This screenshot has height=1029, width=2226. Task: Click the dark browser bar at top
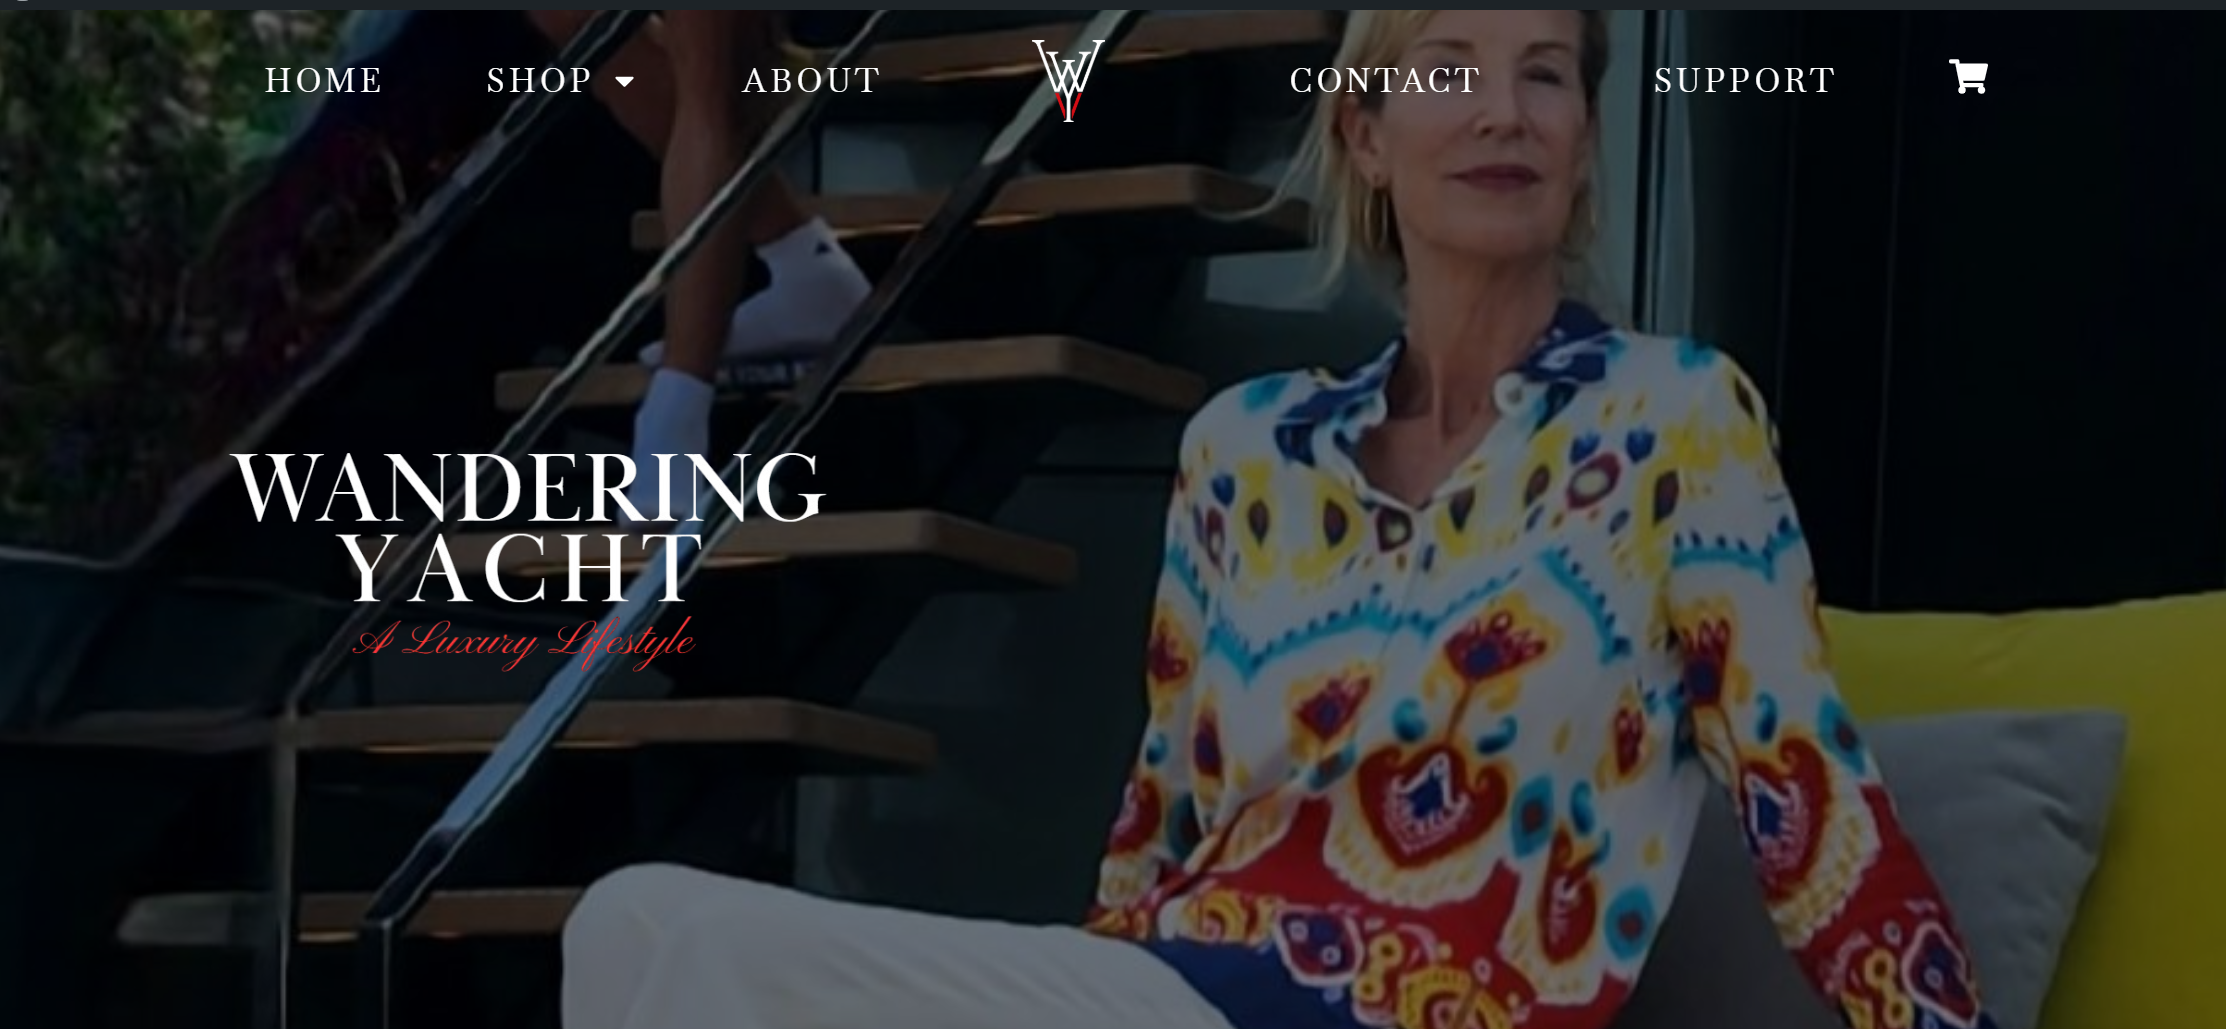pos(1113,4)
